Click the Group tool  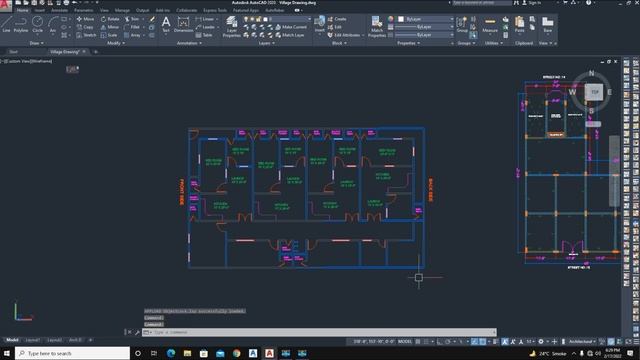(462, 24)
